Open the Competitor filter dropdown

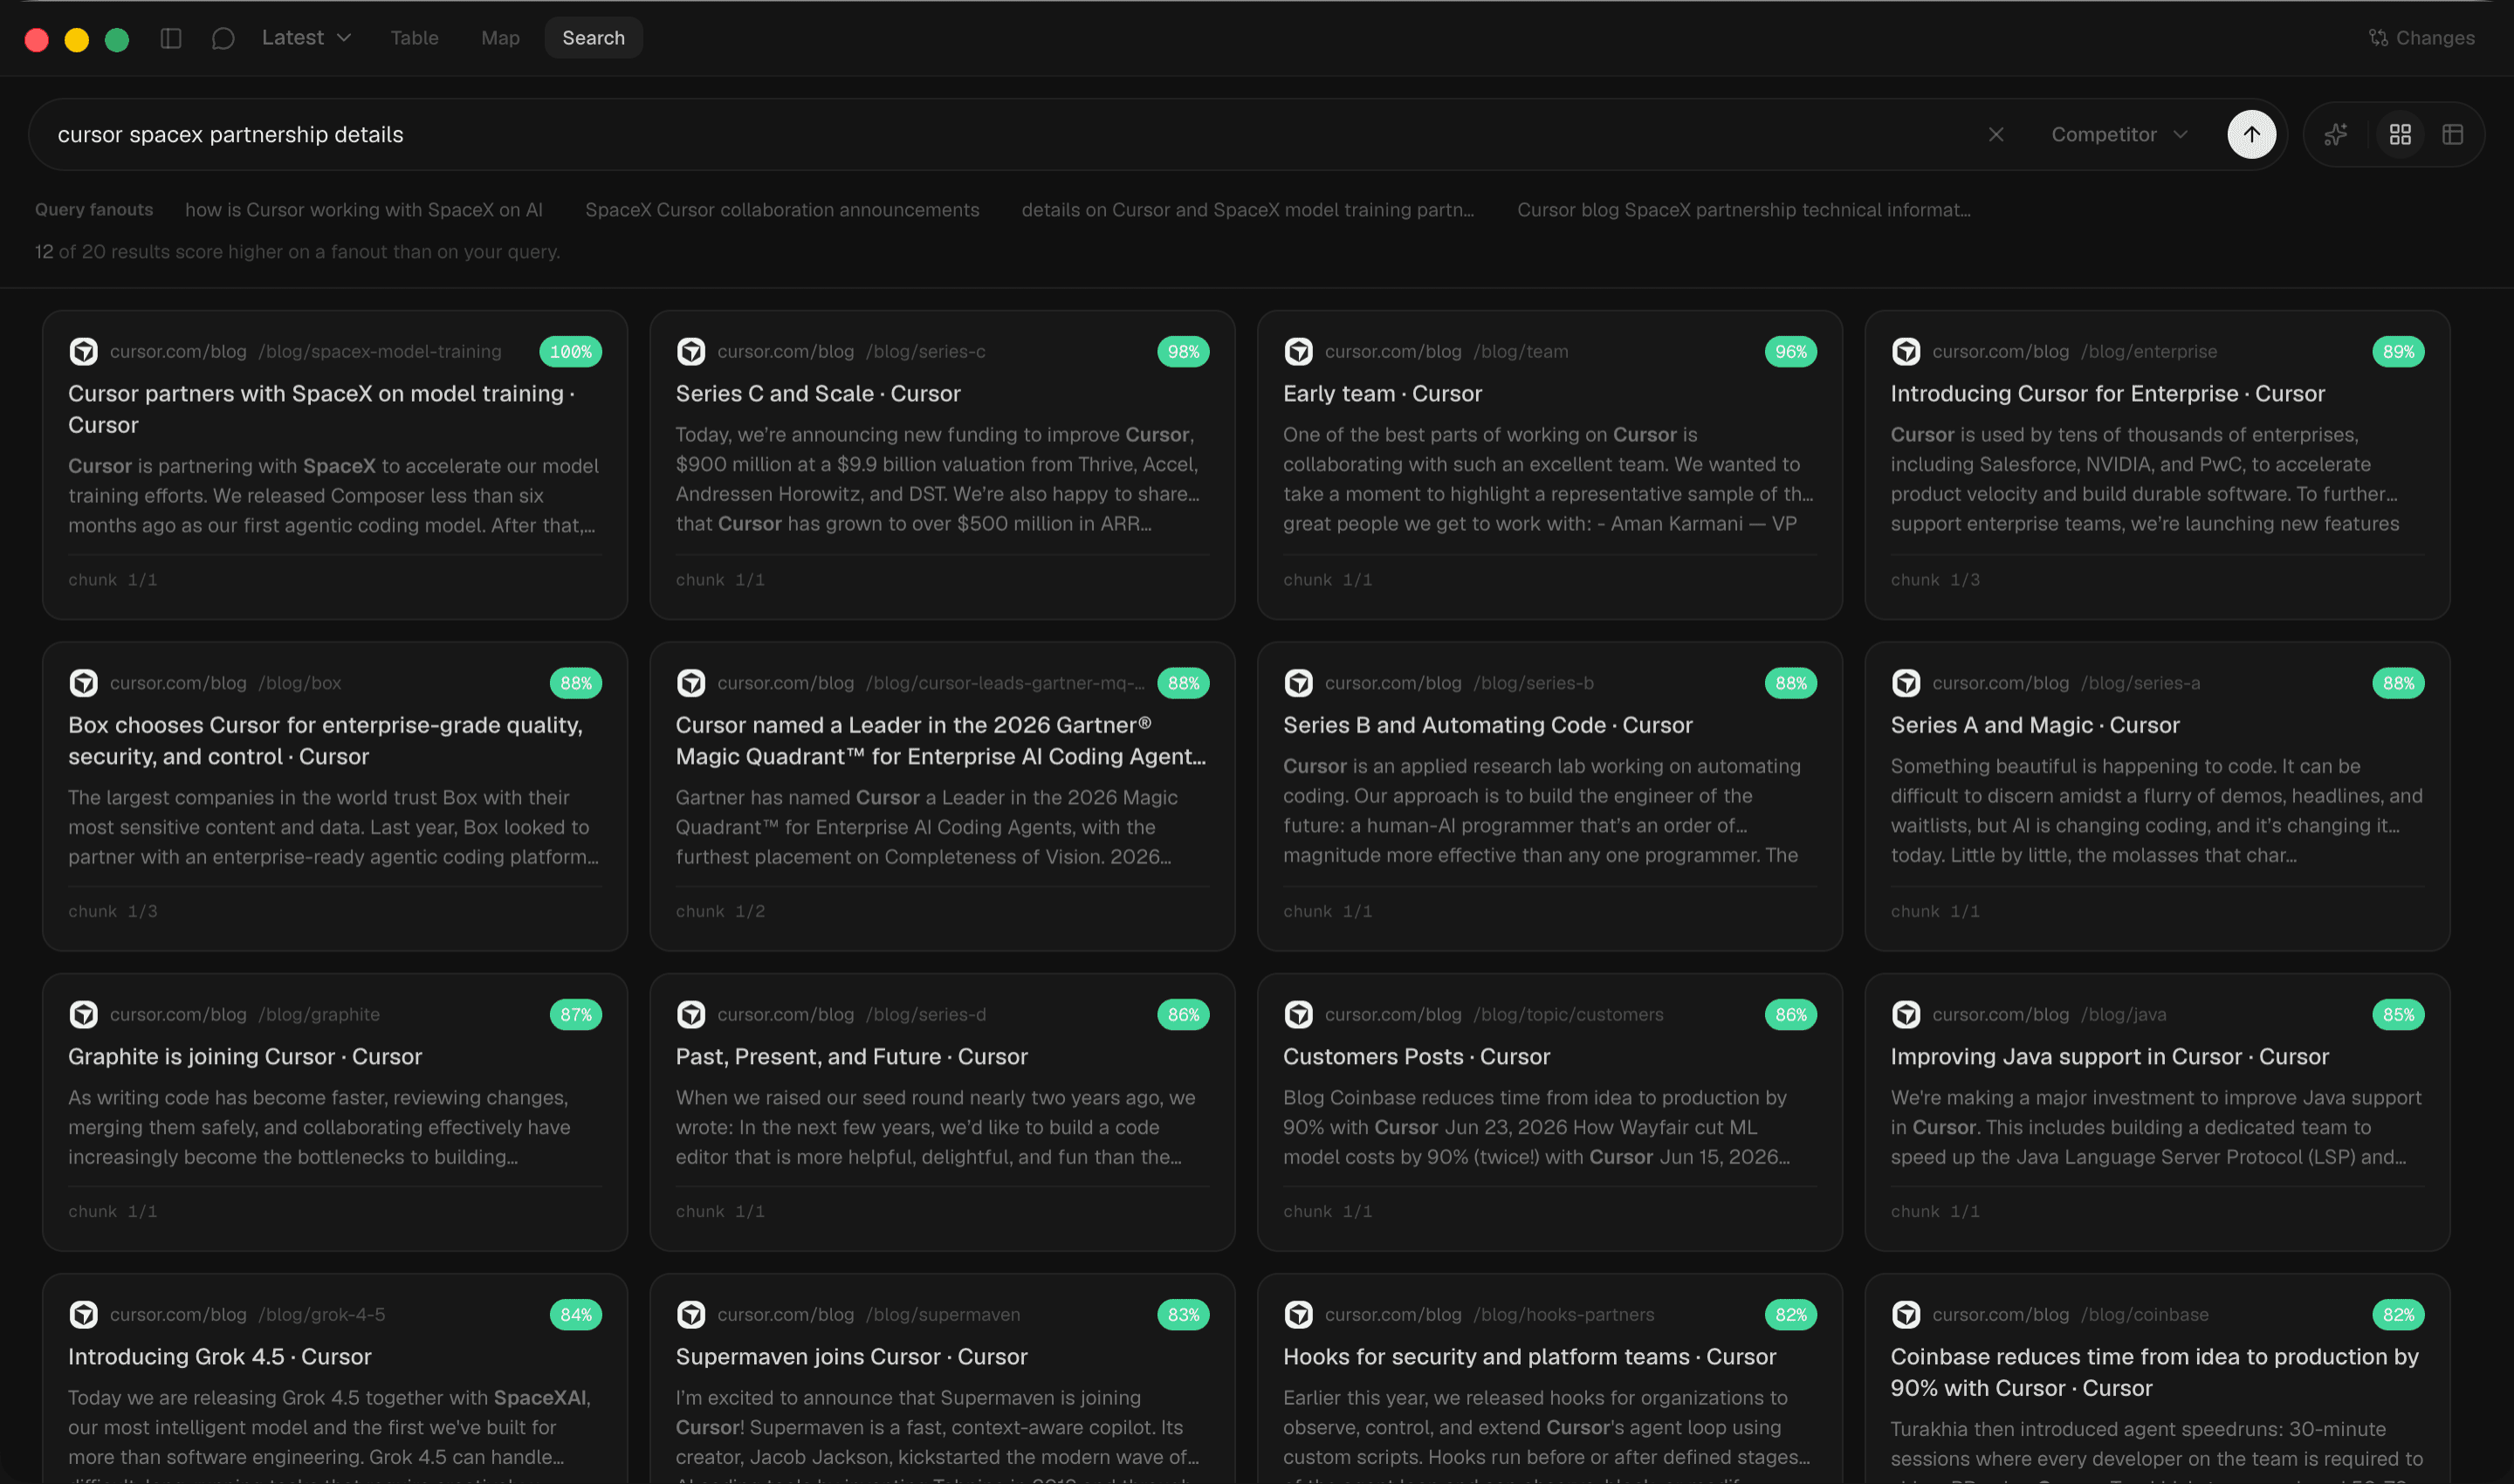click(x=2119, y=134)
